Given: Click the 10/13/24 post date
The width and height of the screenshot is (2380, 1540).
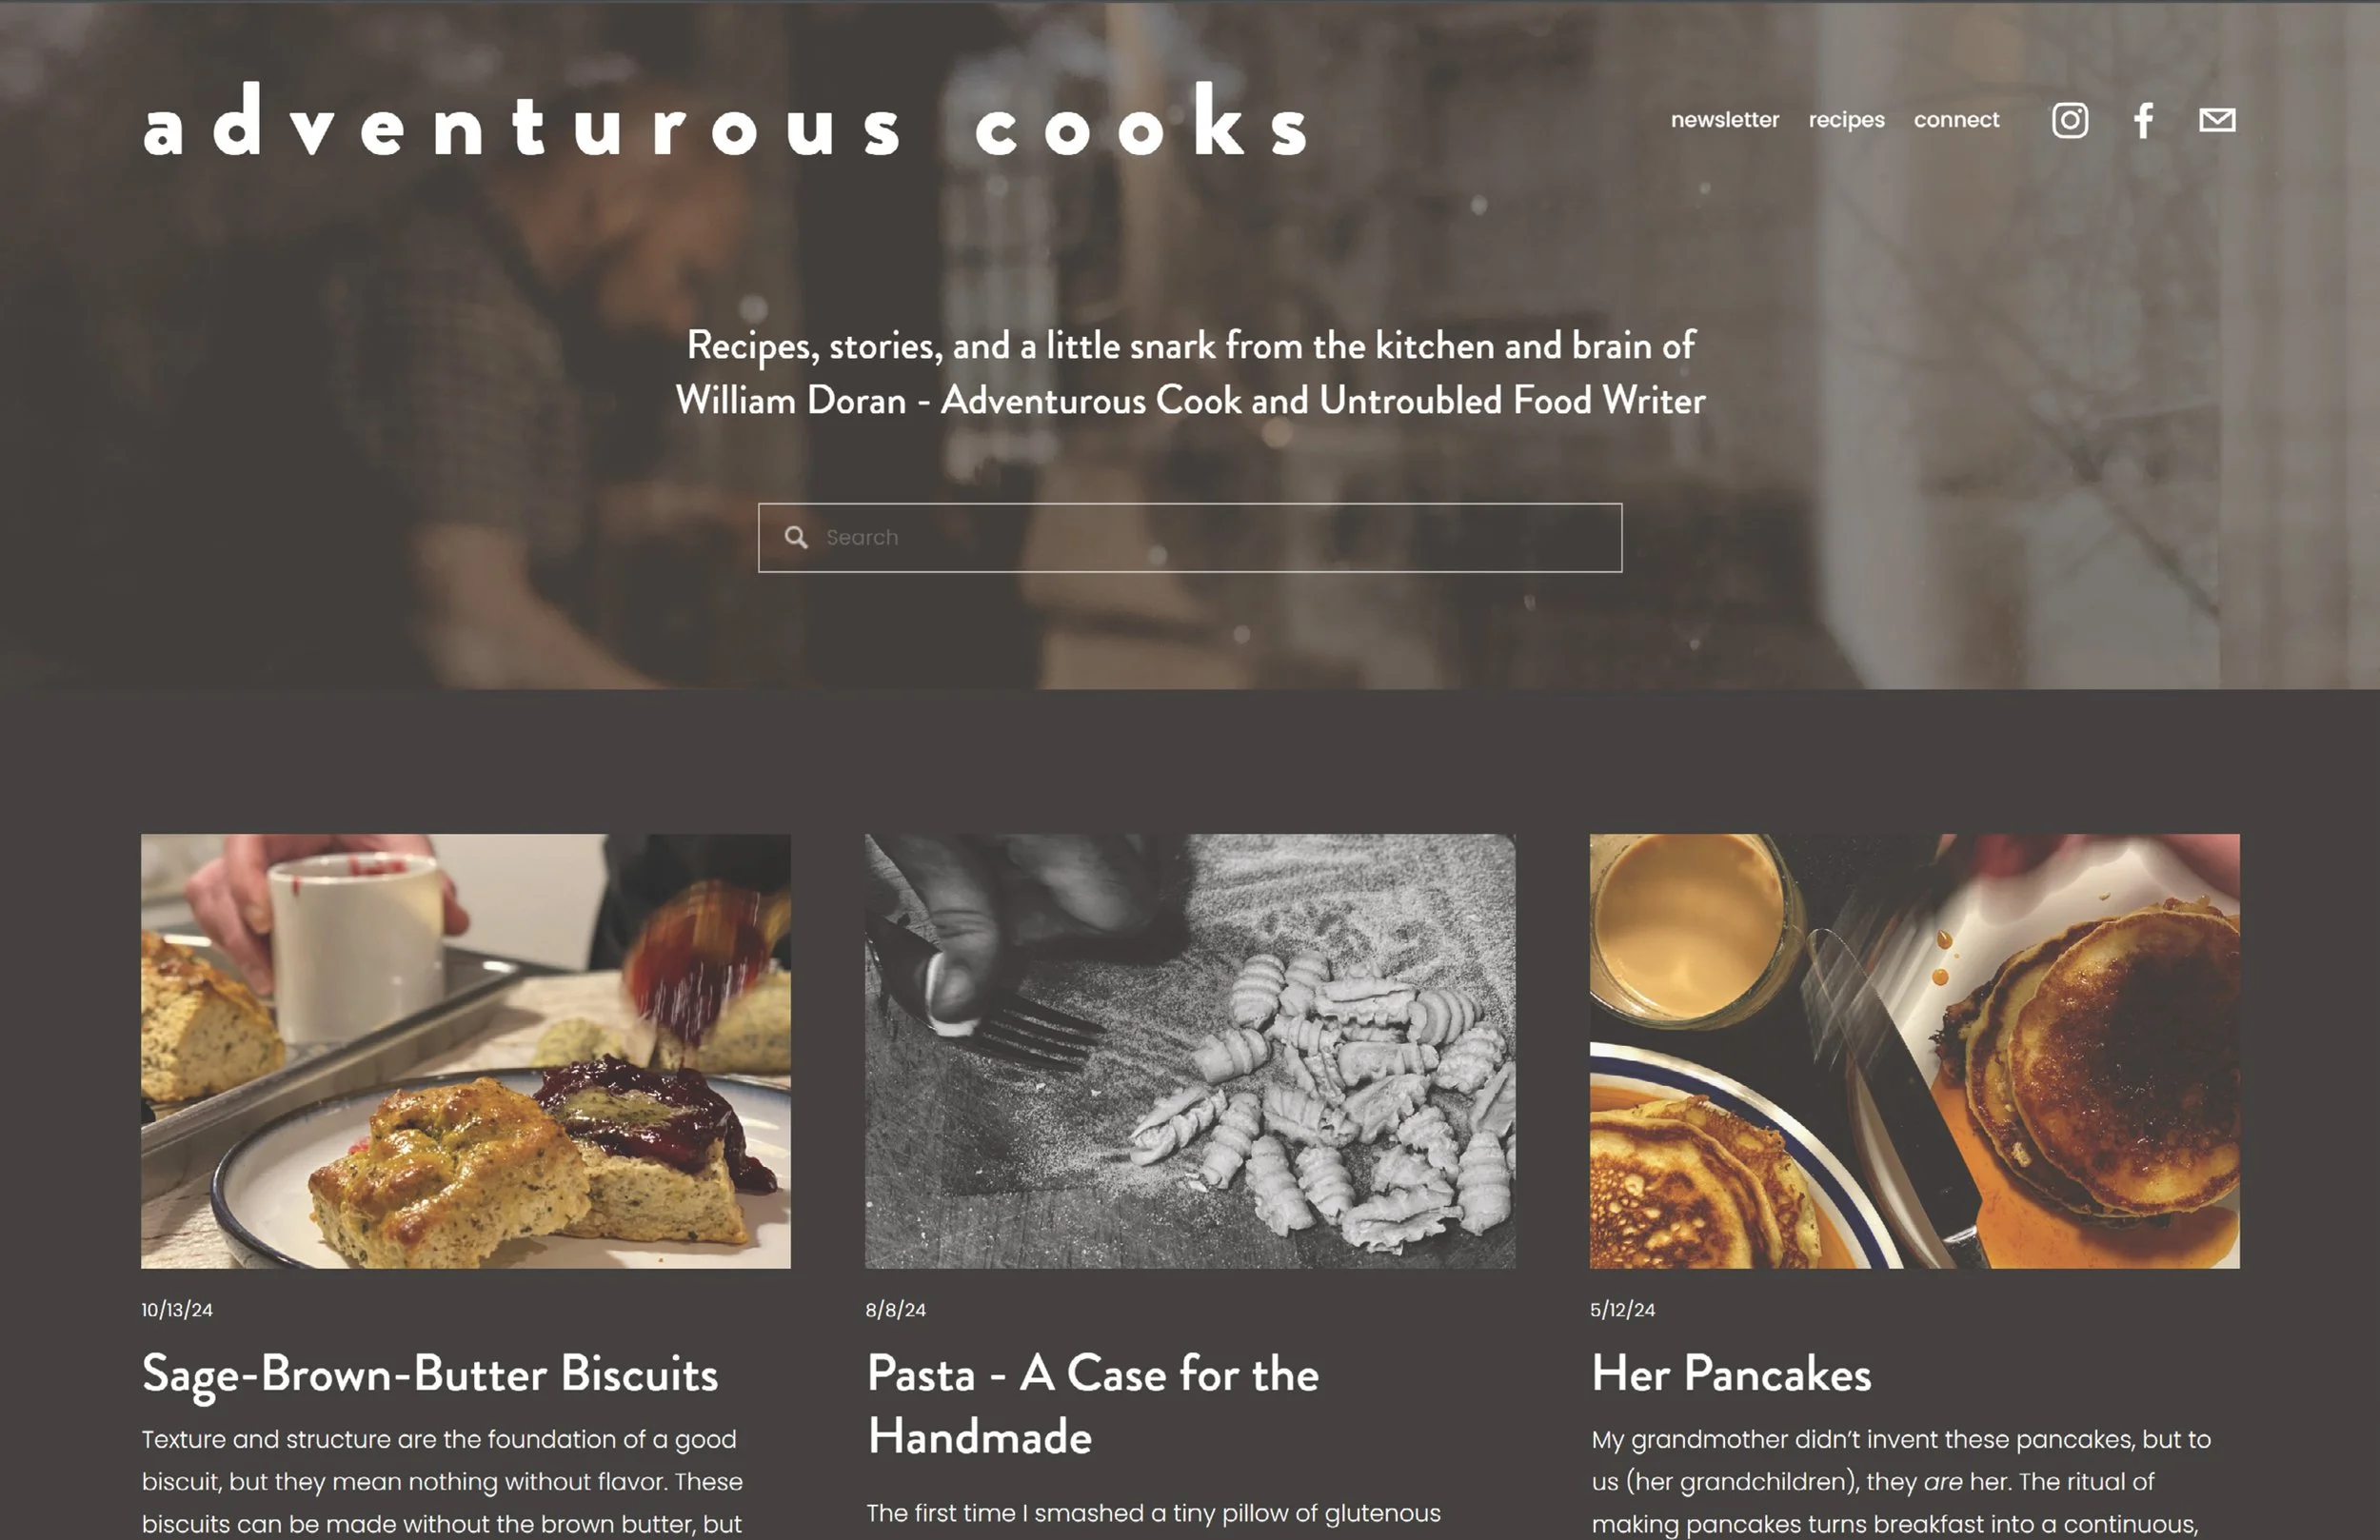Looking at the screenshot, I should click(177, 1309).
